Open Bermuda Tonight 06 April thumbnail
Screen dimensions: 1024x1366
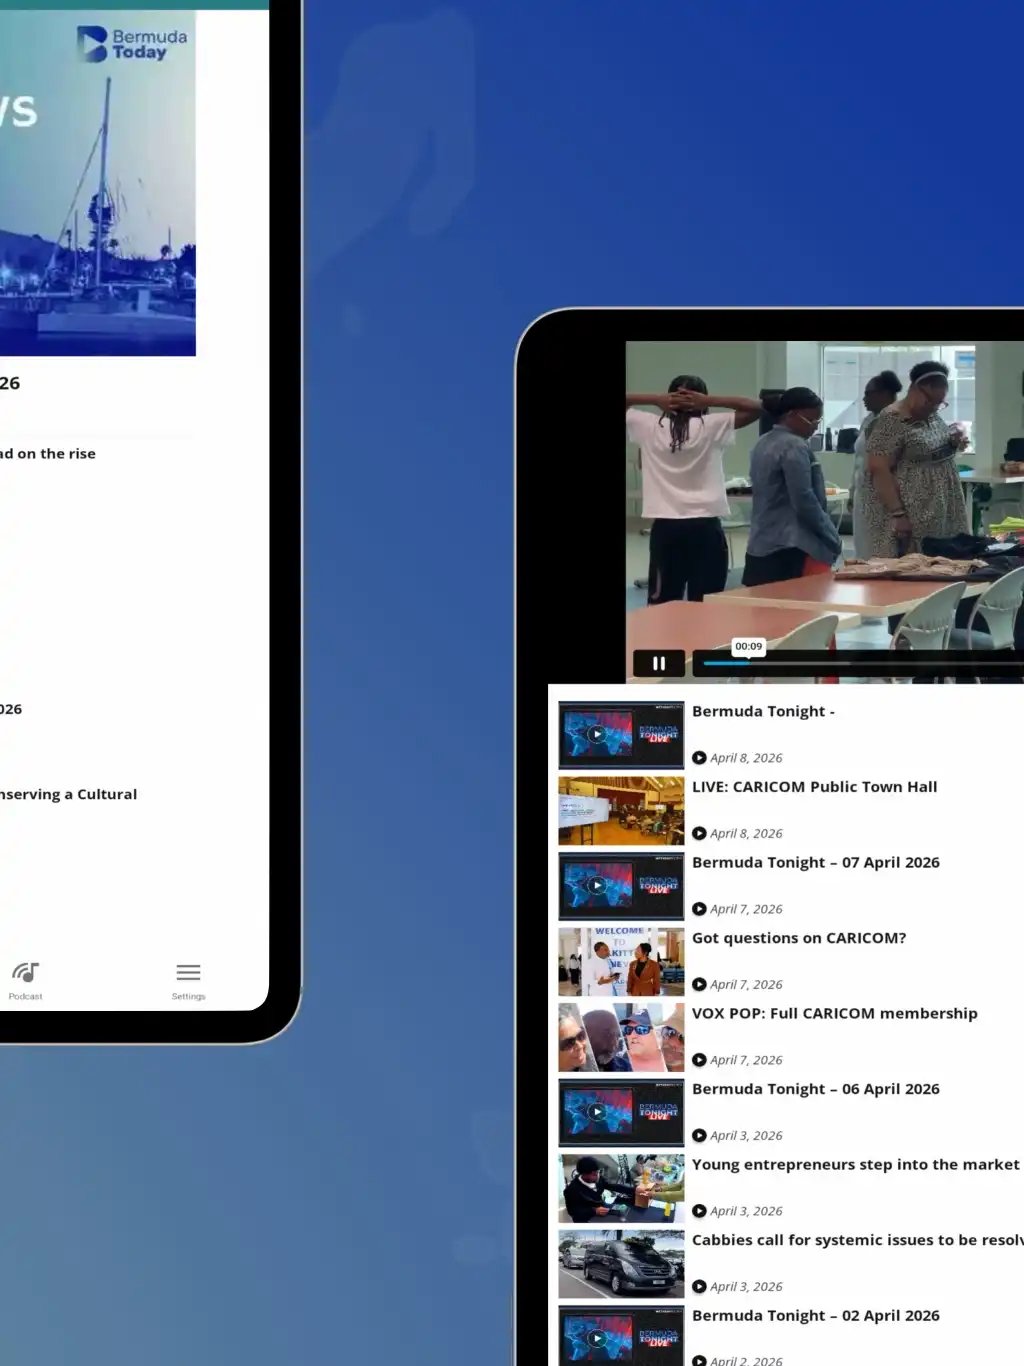click(621, 1113)
